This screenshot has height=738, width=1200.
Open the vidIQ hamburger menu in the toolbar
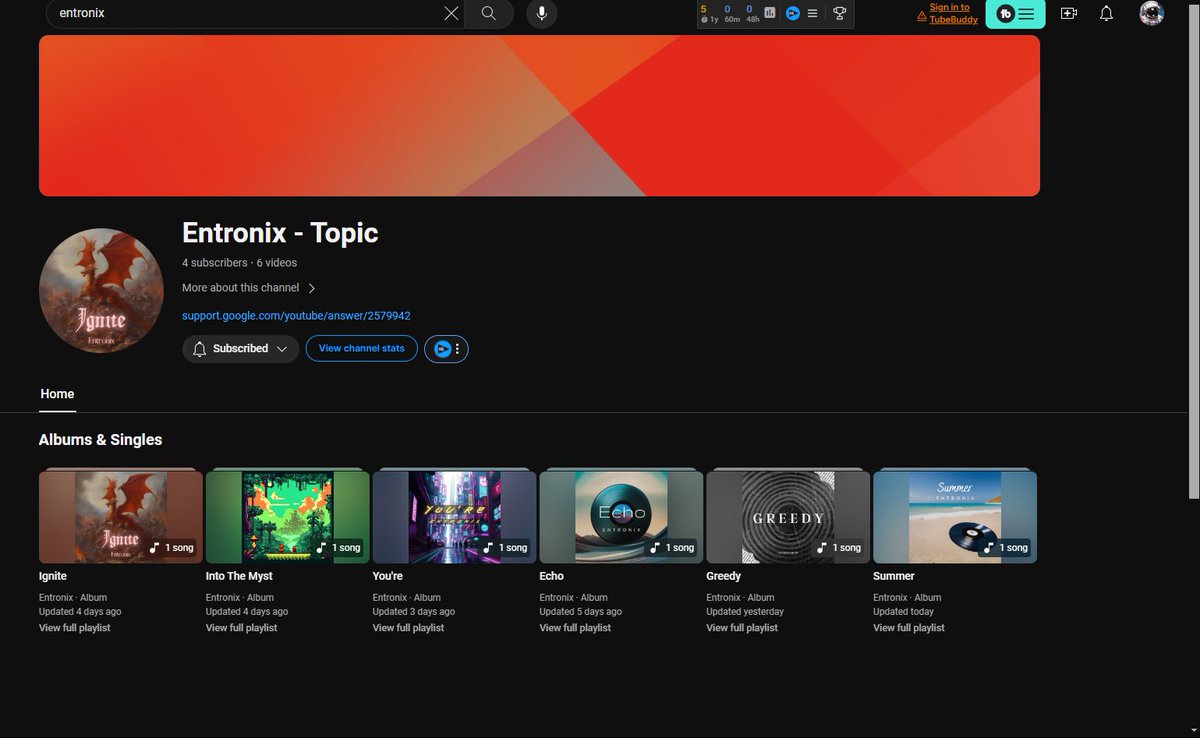point(812,13)
